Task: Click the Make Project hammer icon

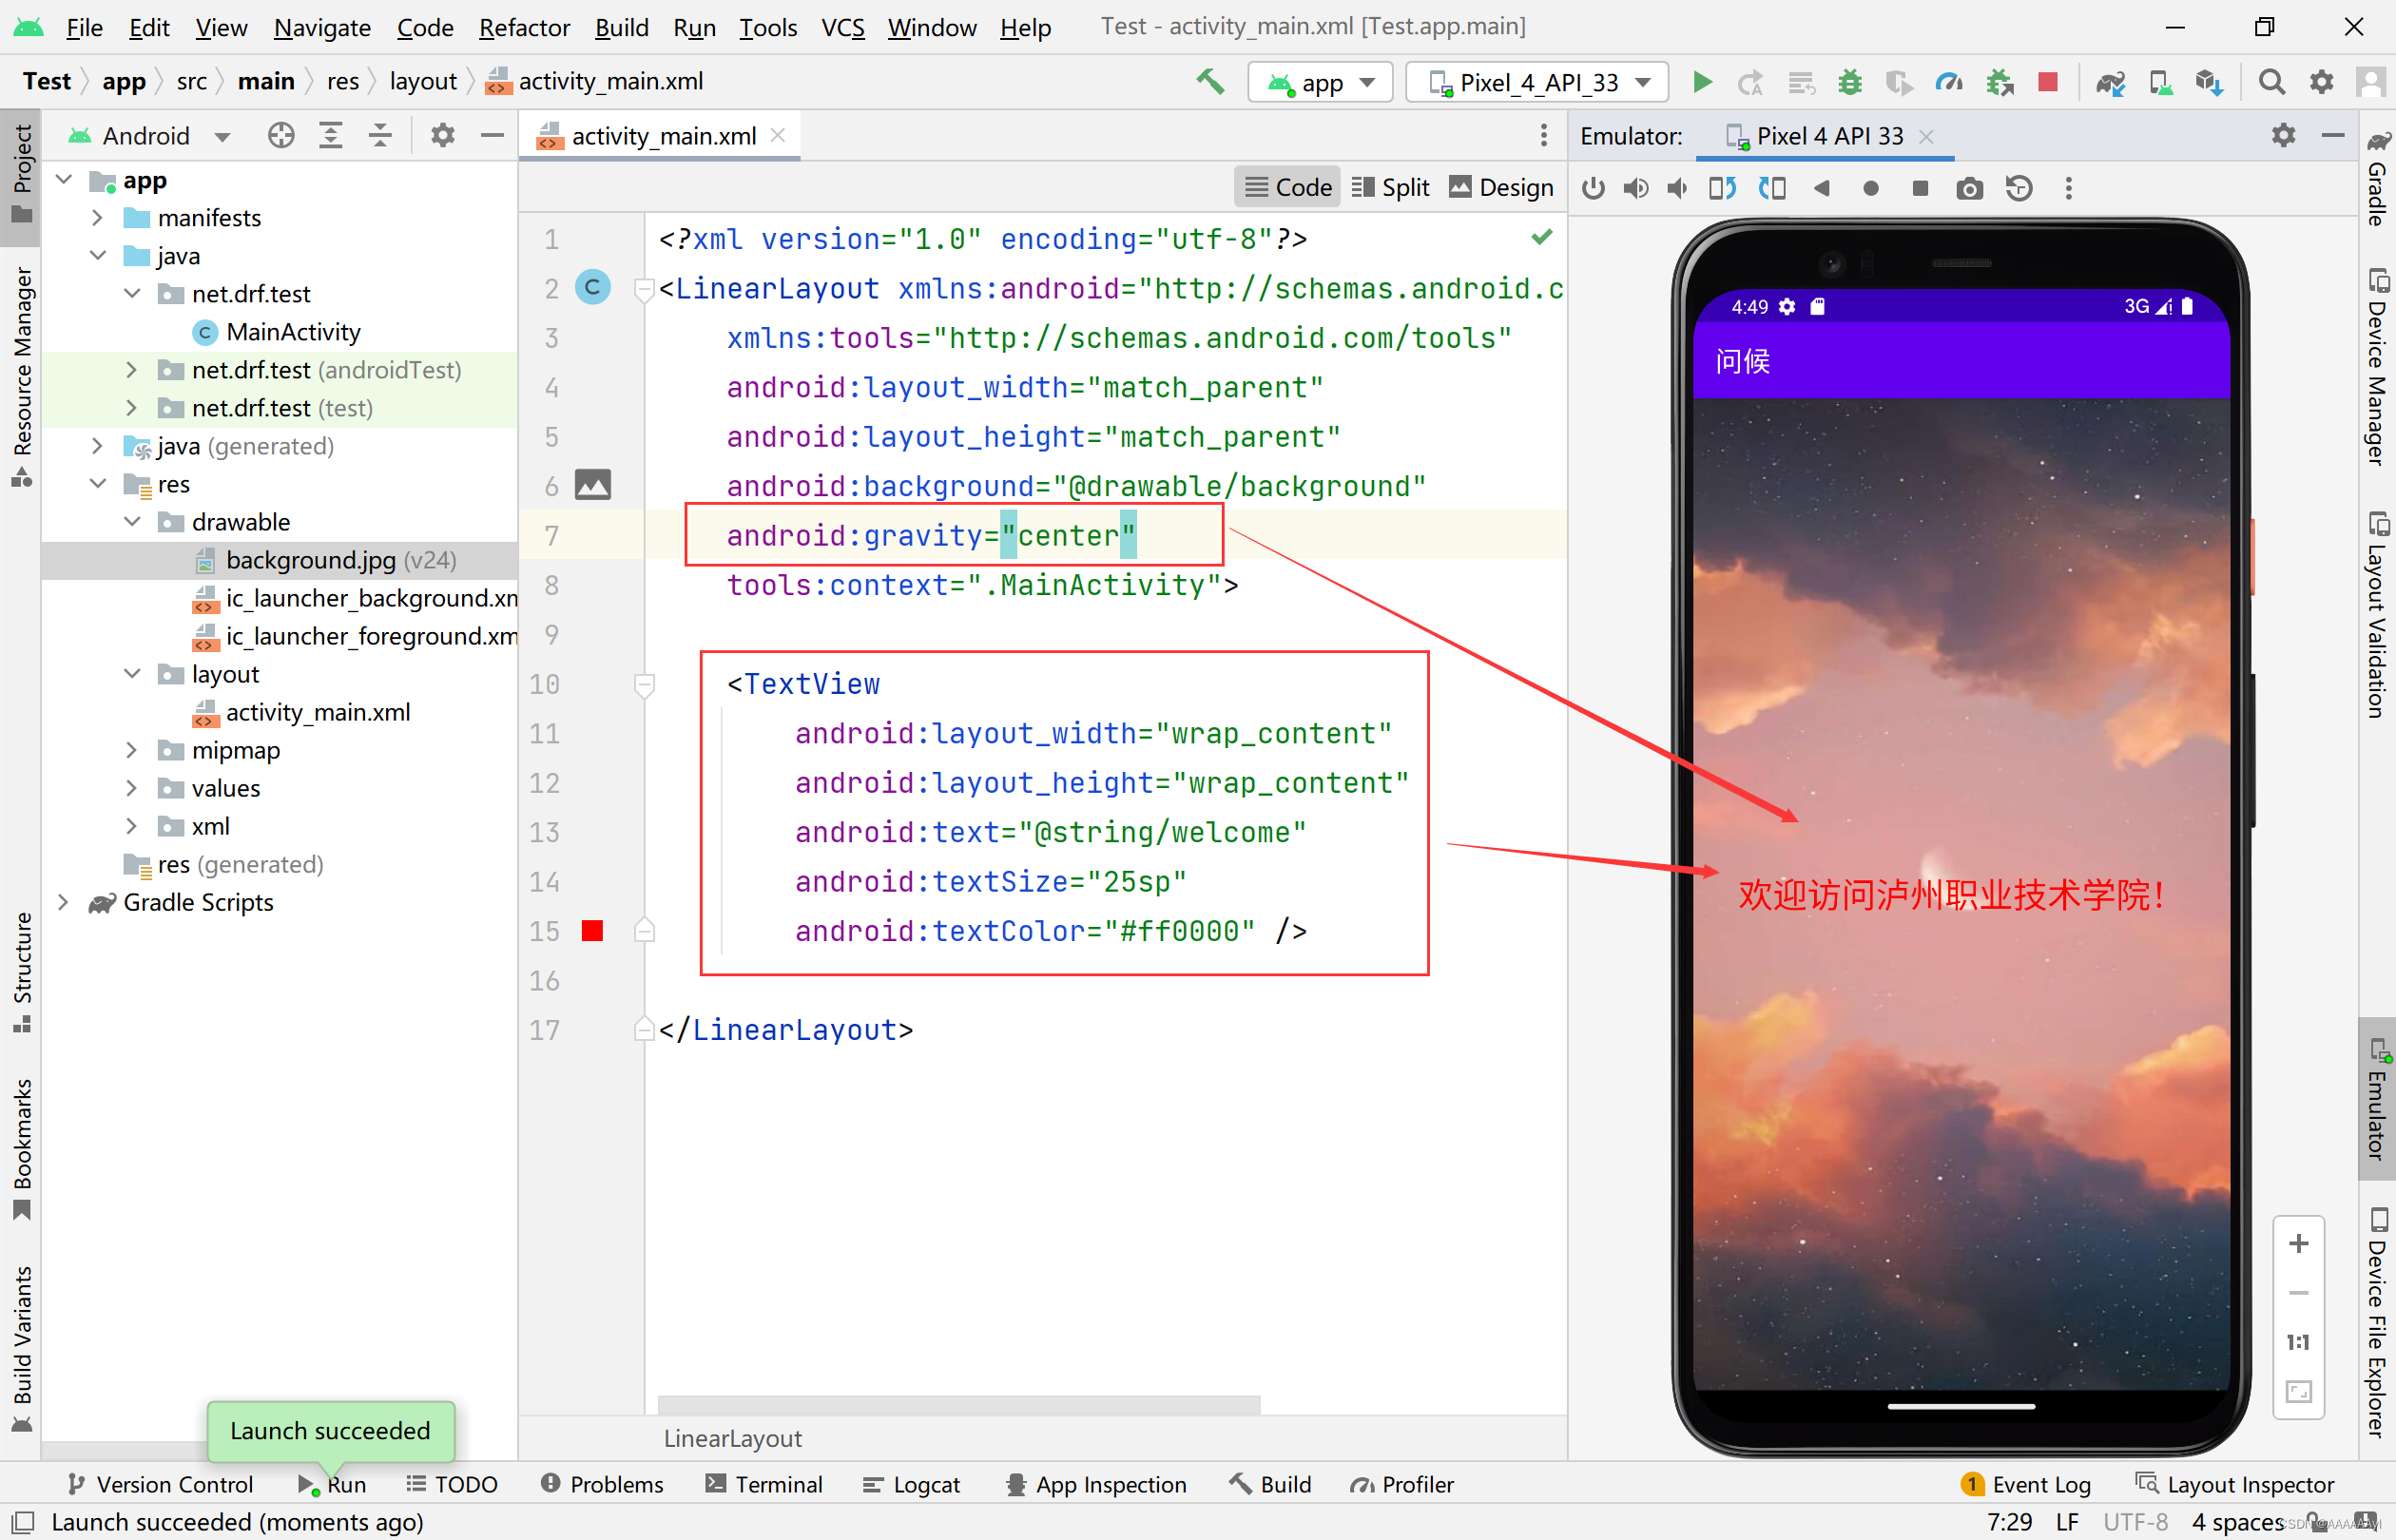Action: 1210,82
